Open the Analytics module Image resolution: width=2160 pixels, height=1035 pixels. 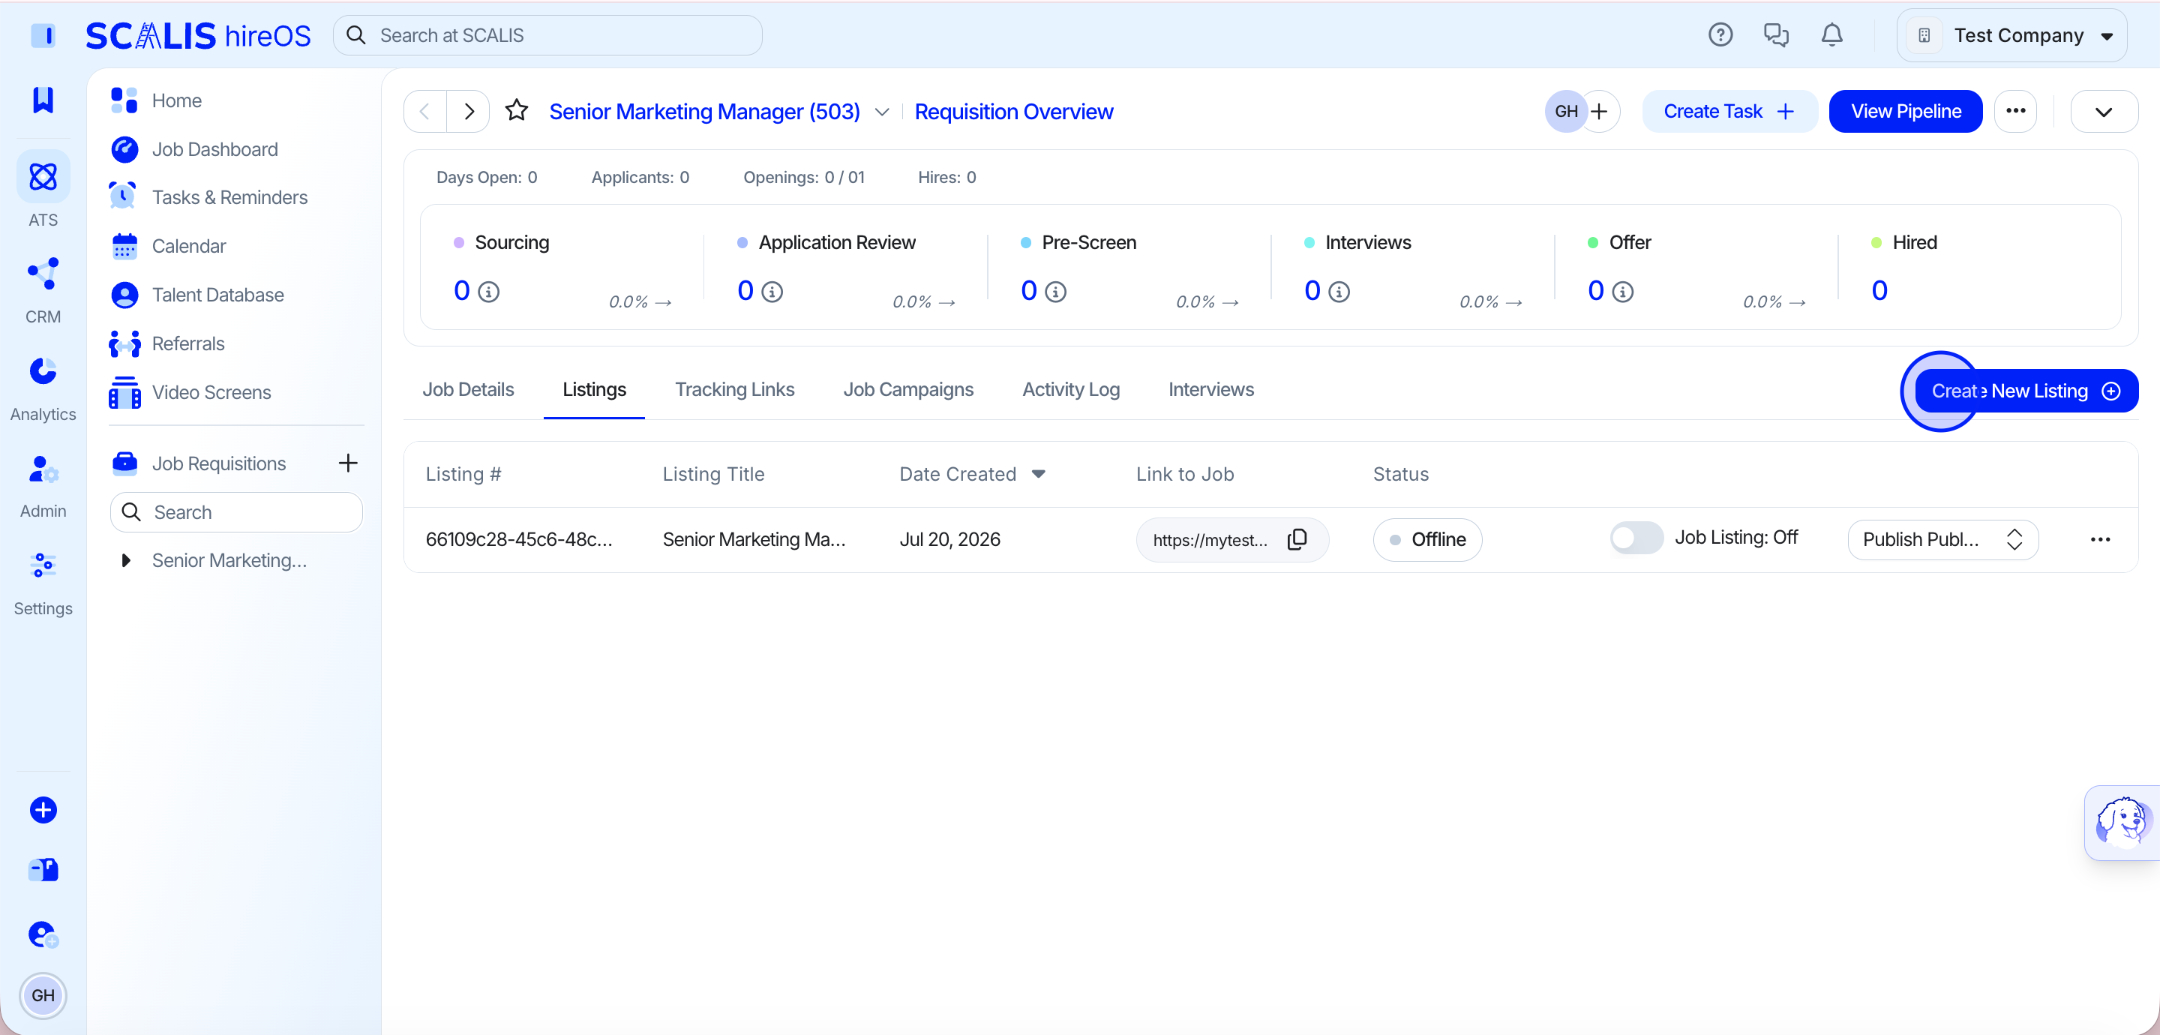tap(43, 388)
